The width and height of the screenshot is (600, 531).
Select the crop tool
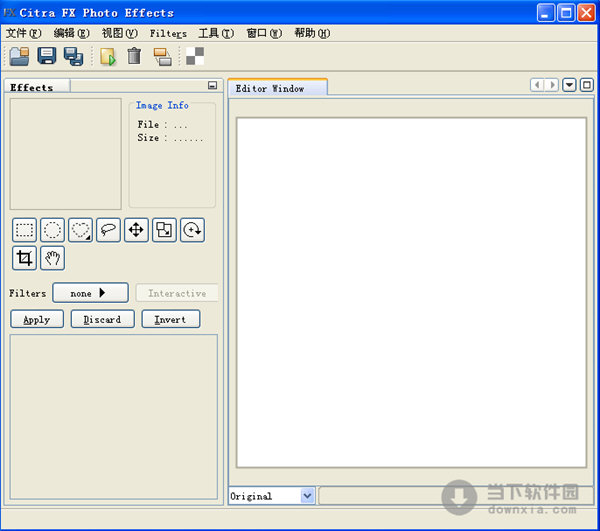(x=24, y=258)
